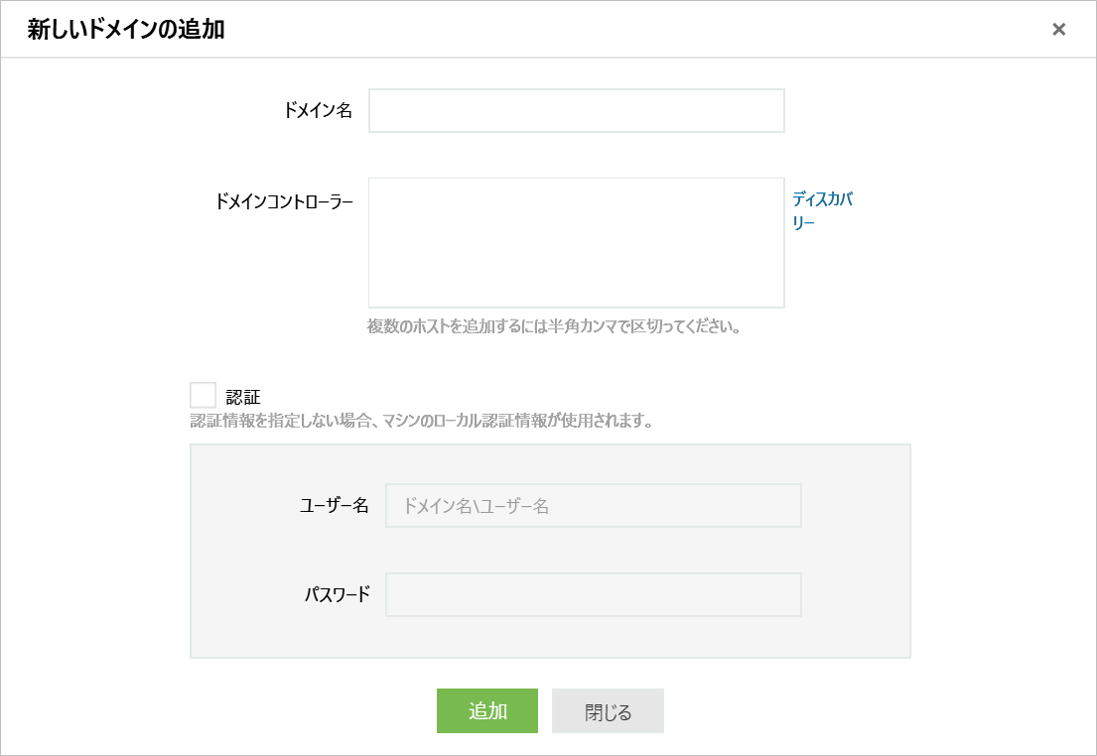Viewport: 1097px width, 756px height.
Task: Click the 新しいドメインの追加 dialog title
Action: (126, 30)
